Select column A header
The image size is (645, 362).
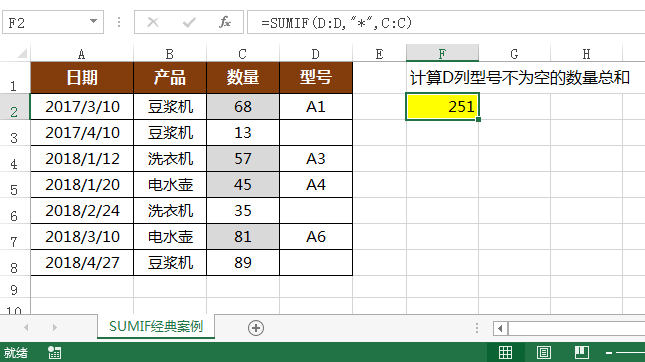pos(82,53)
